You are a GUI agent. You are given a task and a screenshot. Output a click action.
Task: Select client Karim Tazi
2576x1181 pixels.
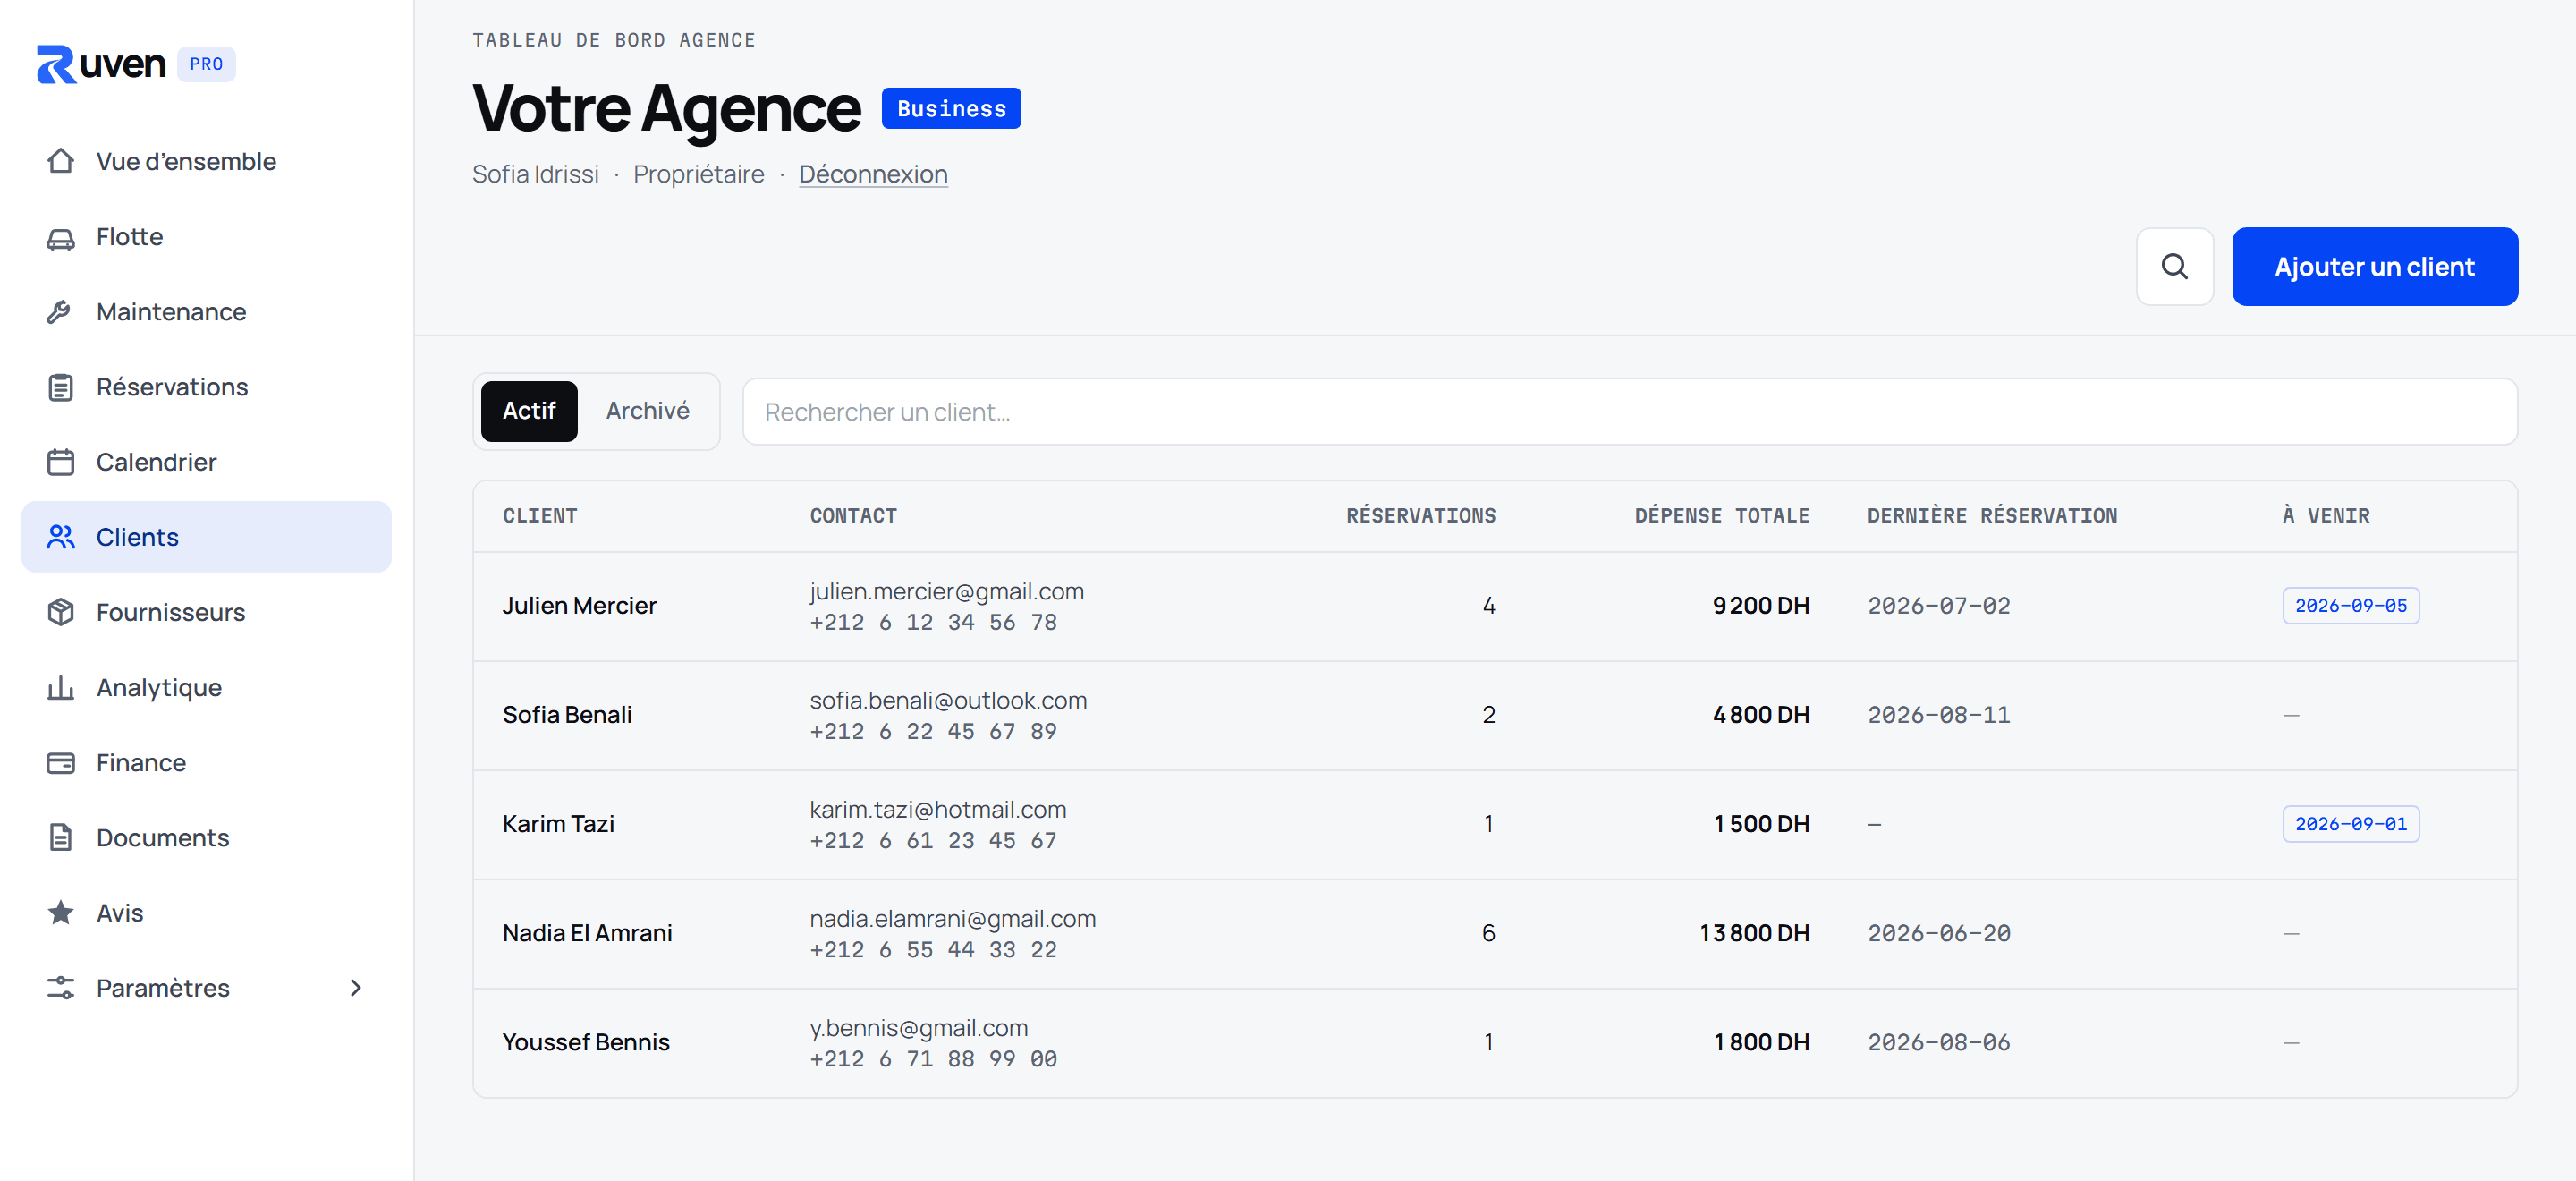(x=558, y=824)
